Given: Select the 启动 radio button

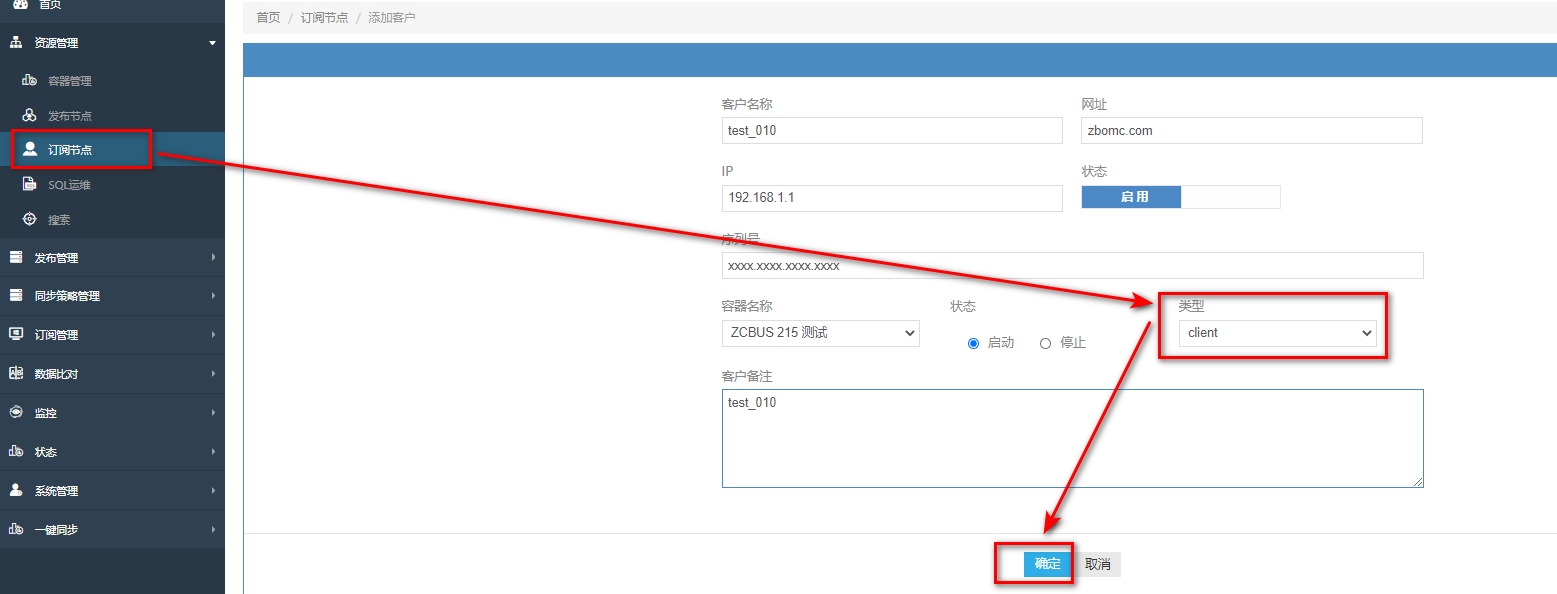Looking at the screenshot, I should click(974, 343).
